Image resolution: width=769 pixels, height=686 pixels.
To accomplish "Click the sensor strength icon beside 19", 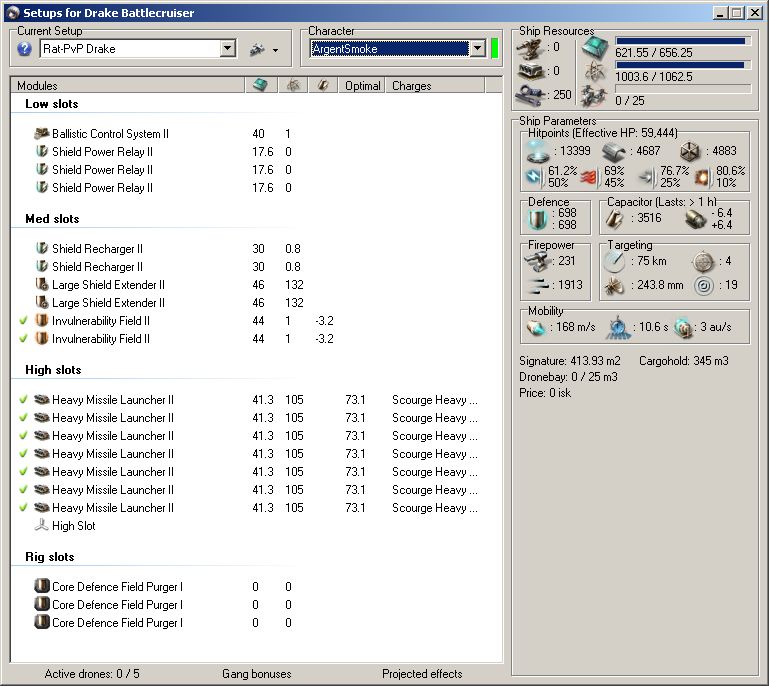I will tap(704, 285).
